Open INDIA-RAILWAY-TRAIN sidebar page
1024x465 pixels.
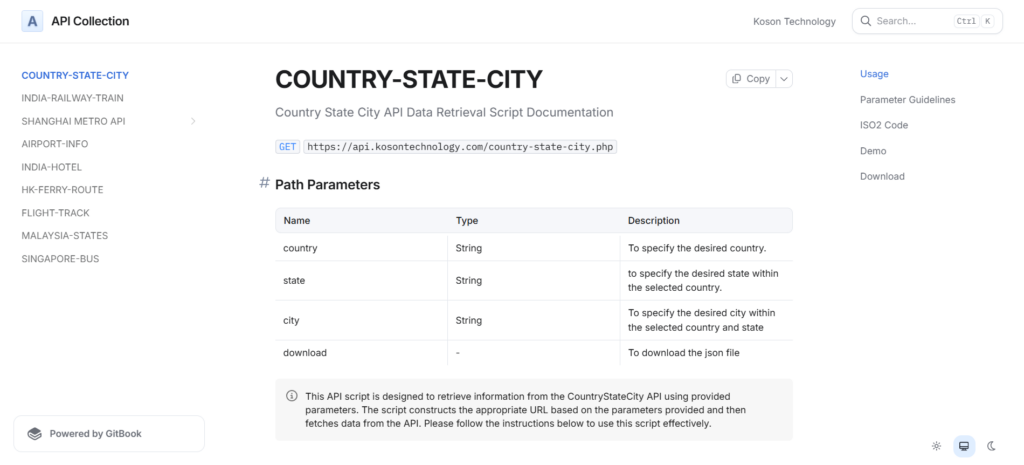[72, 98]
